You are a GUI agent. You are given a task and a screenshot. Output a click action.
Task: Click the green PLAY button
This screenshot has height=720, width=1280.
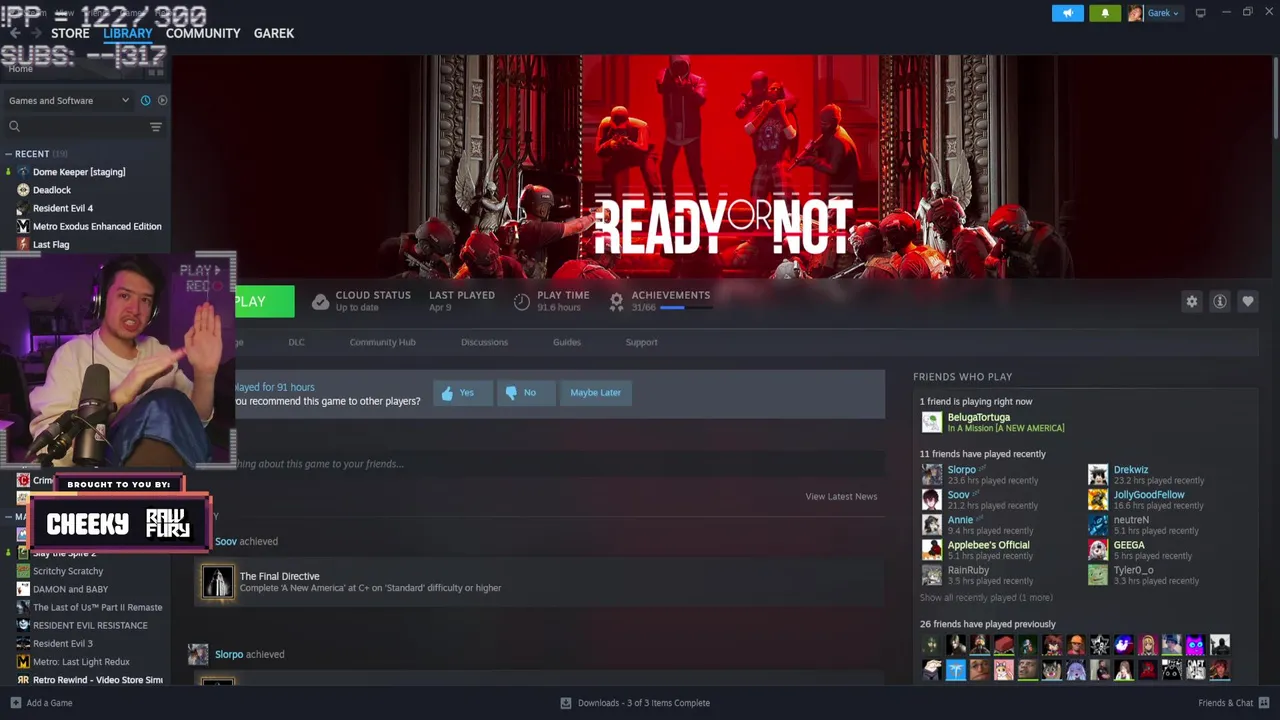pyautogui.click(x=264, y=301)
